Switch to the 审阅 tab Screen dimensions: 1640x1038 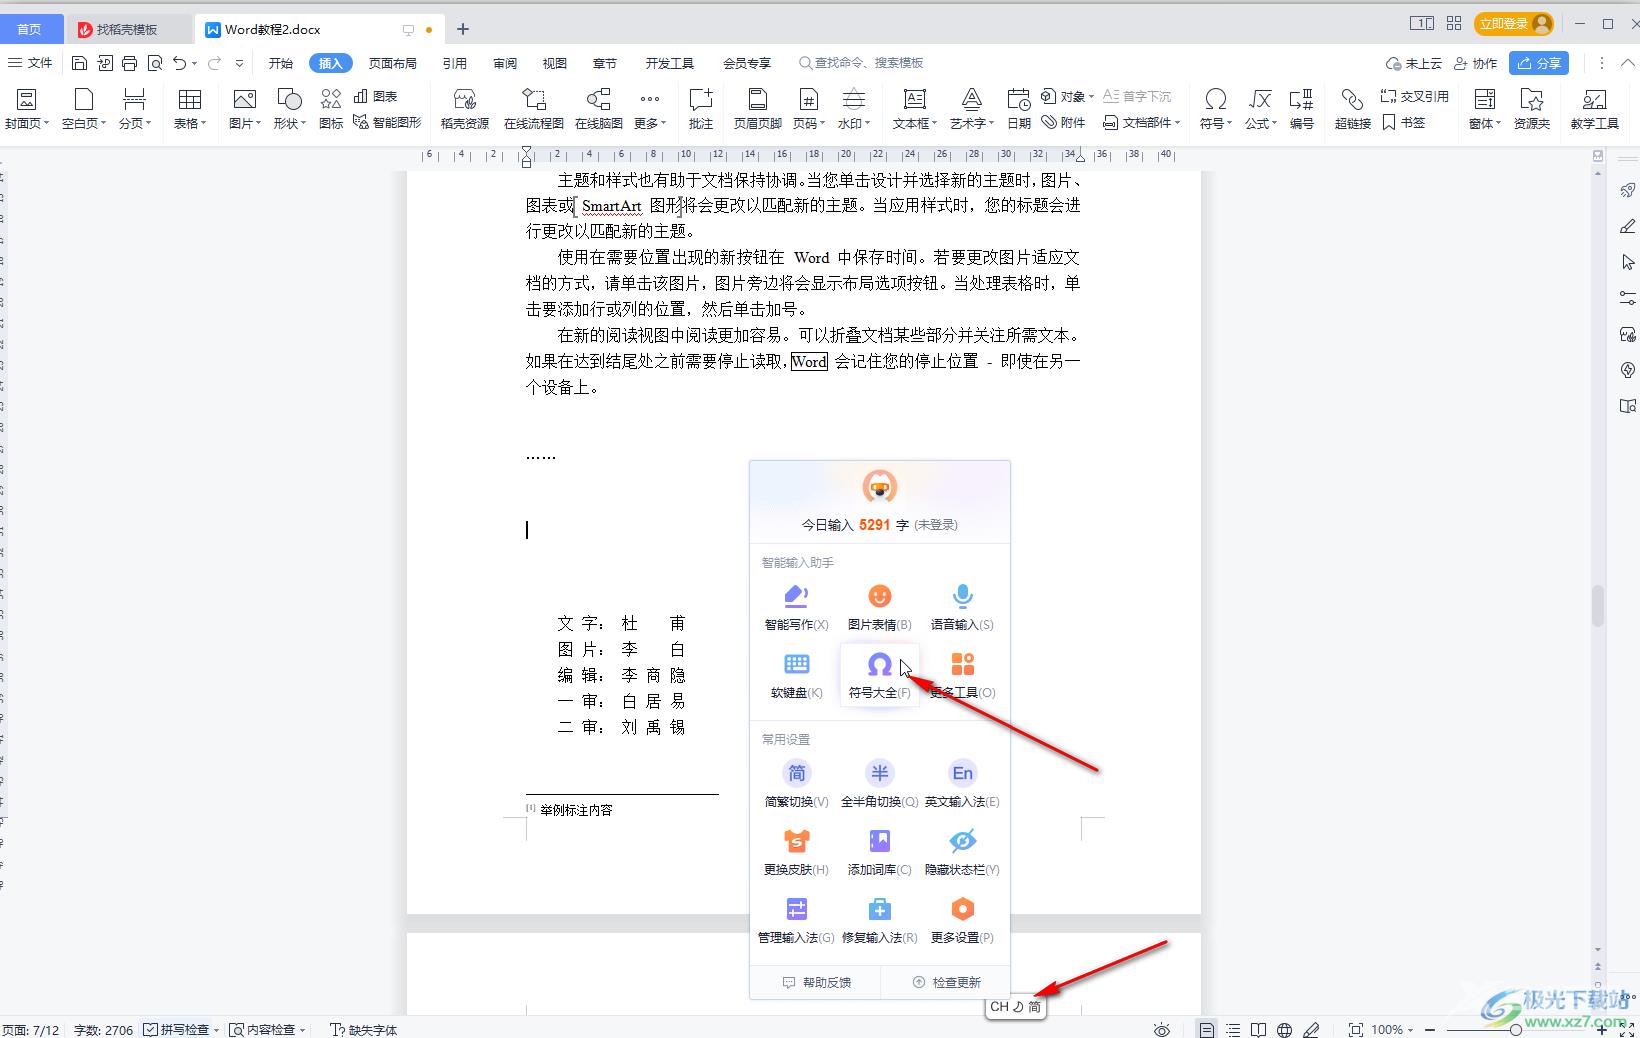(505, 63)
